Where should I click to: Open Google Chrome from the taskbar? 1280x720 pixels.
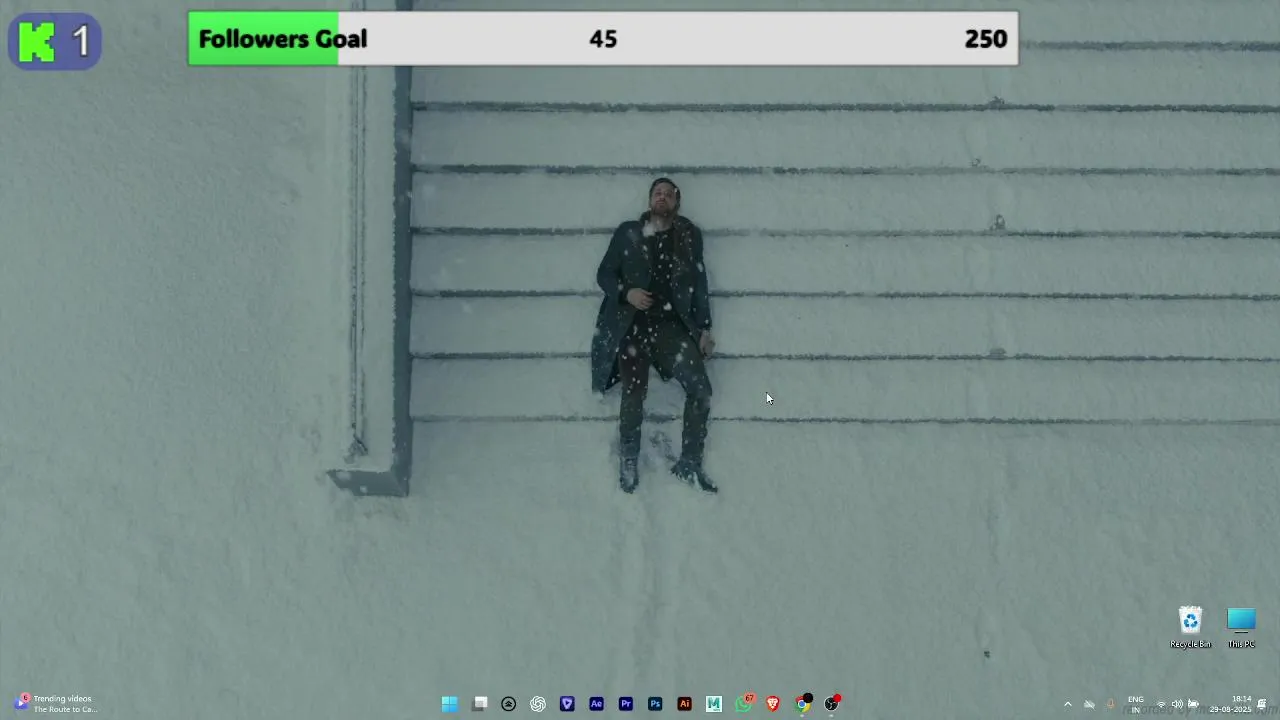click(x=803, y=703)
